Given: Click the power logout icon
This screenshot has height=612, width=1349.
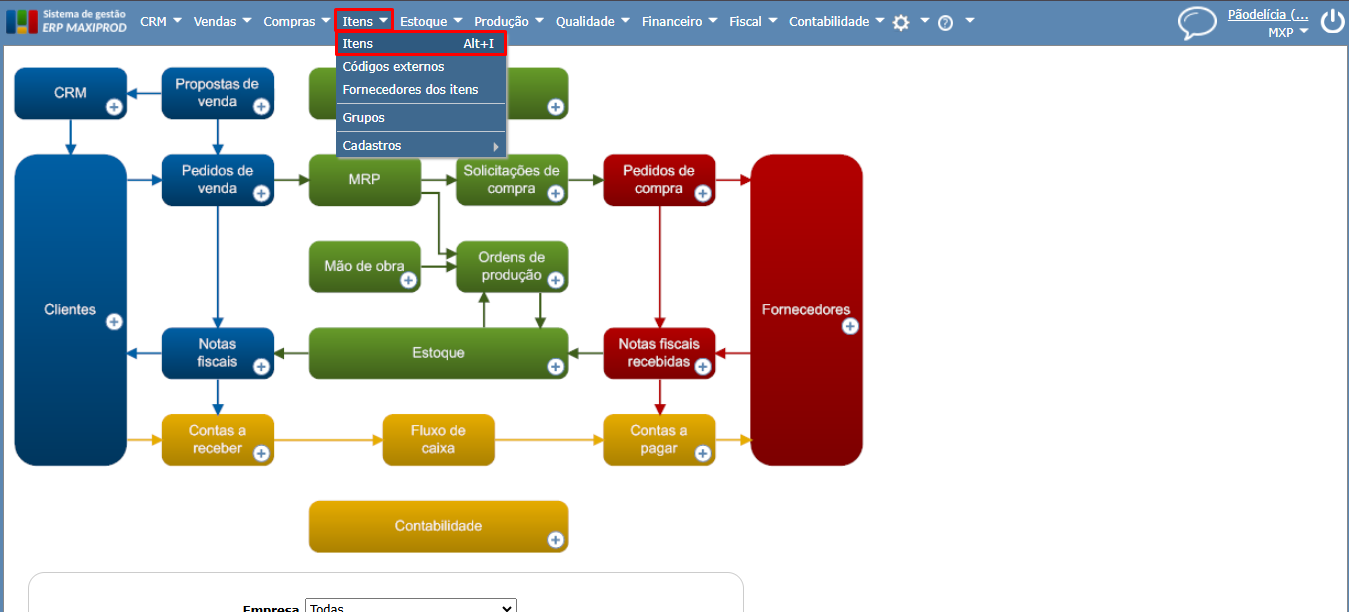Looking at the screenshot, I should (x=1332, y=22).
